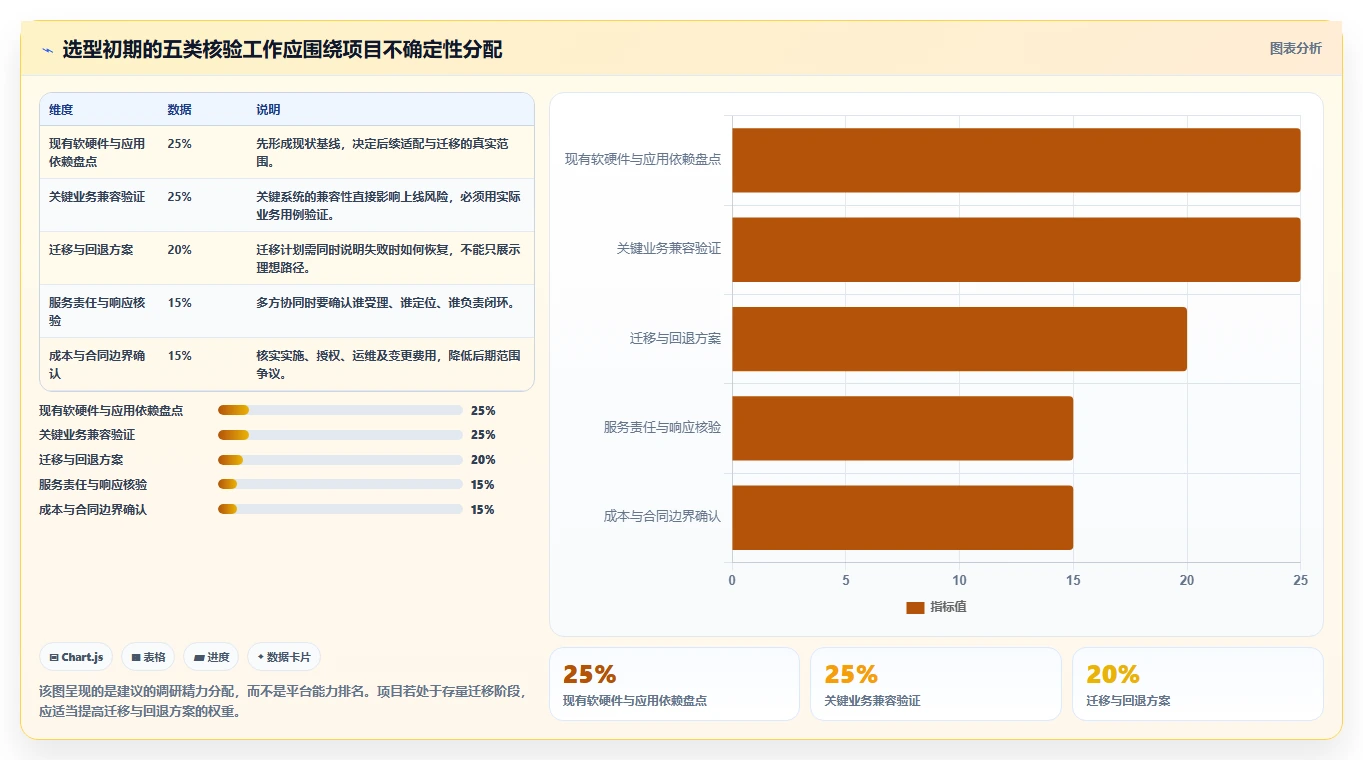Click the title 选型初期的五类核验工作应围绕项目不确定性分配

tap(282, 50)
